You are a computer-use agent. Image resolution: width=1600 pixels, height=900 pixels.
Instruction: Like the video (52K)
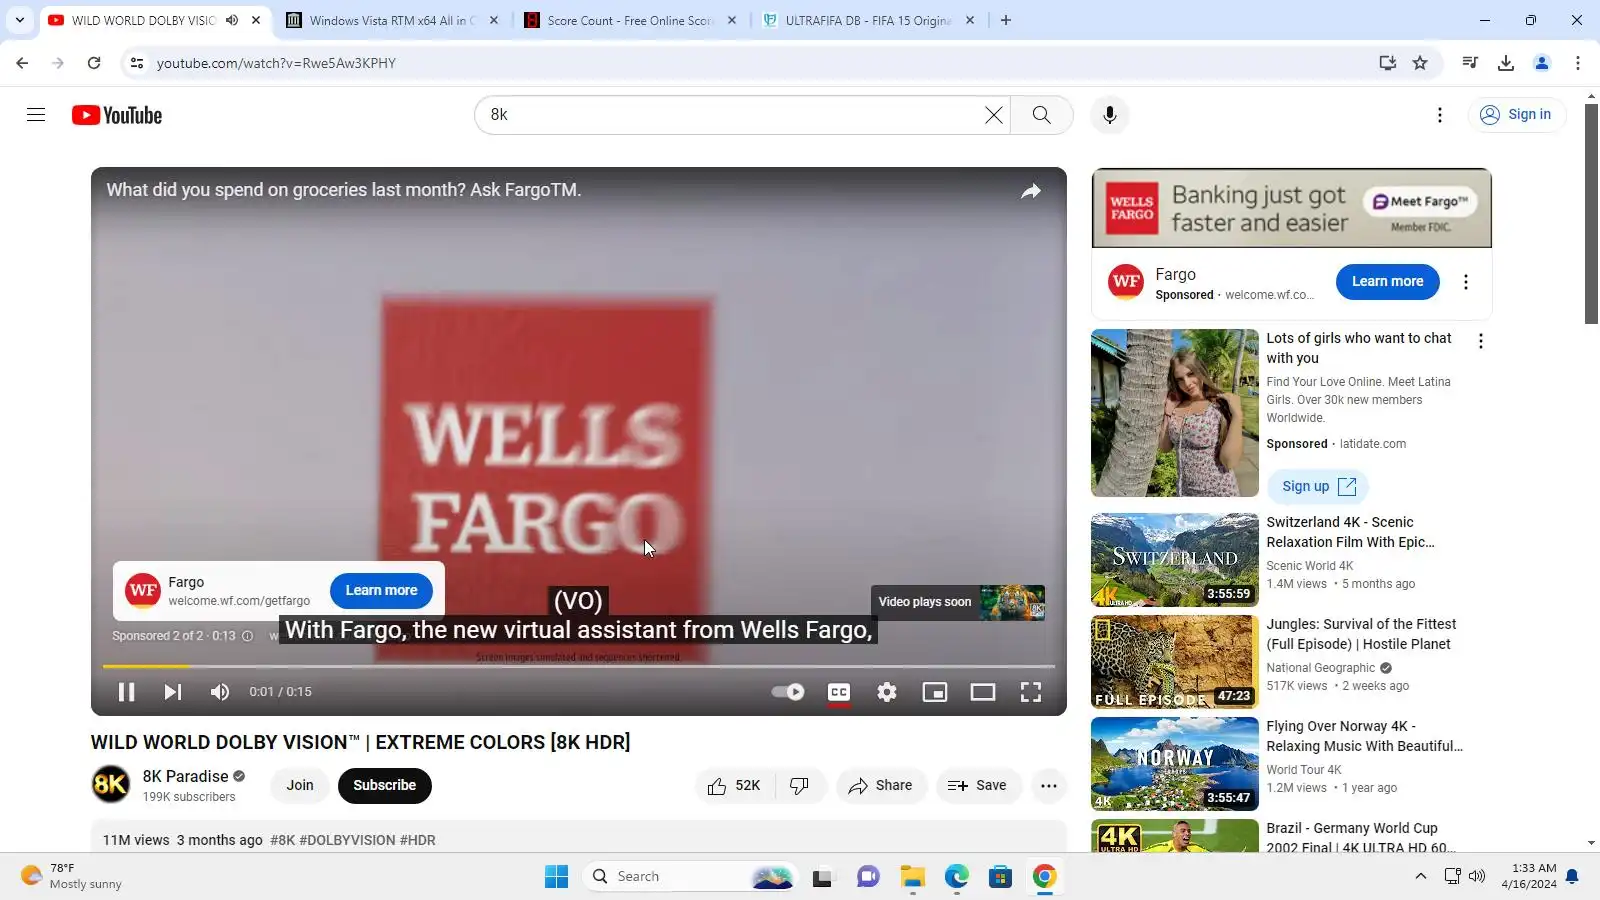(734, 786)
